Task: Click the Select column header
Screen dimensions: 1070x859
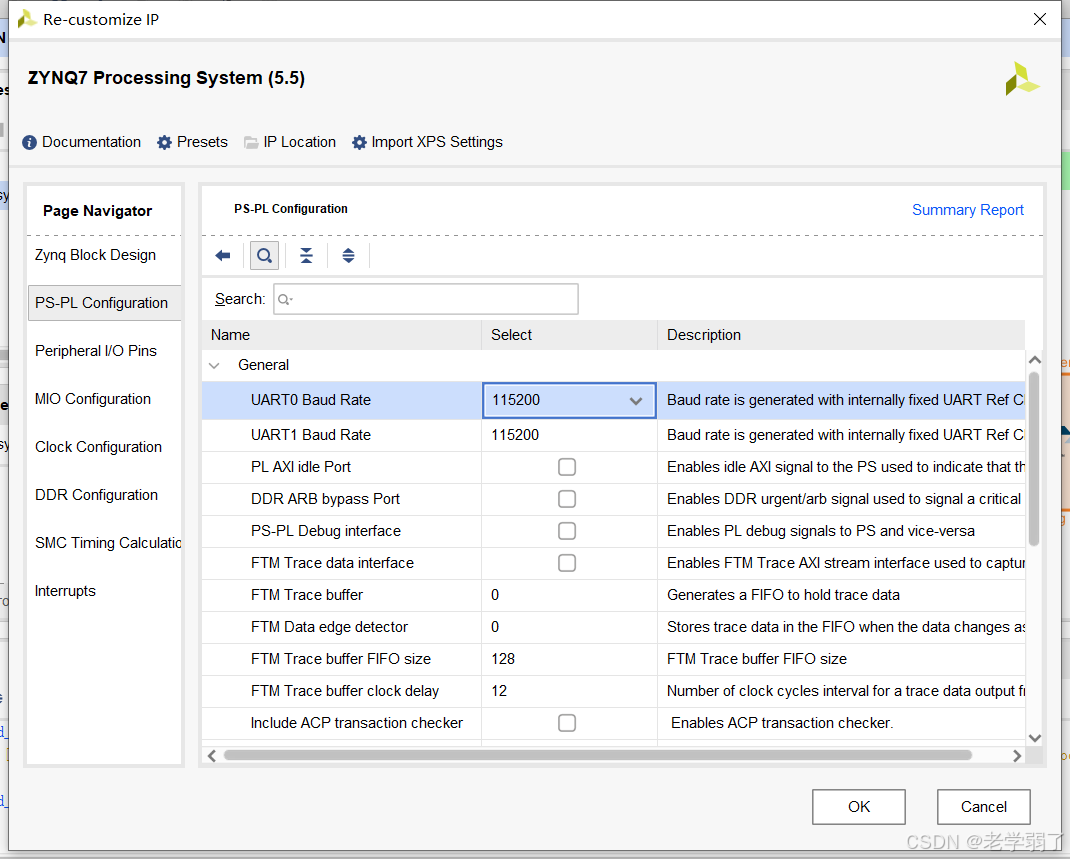Action: tap(569, 335)
